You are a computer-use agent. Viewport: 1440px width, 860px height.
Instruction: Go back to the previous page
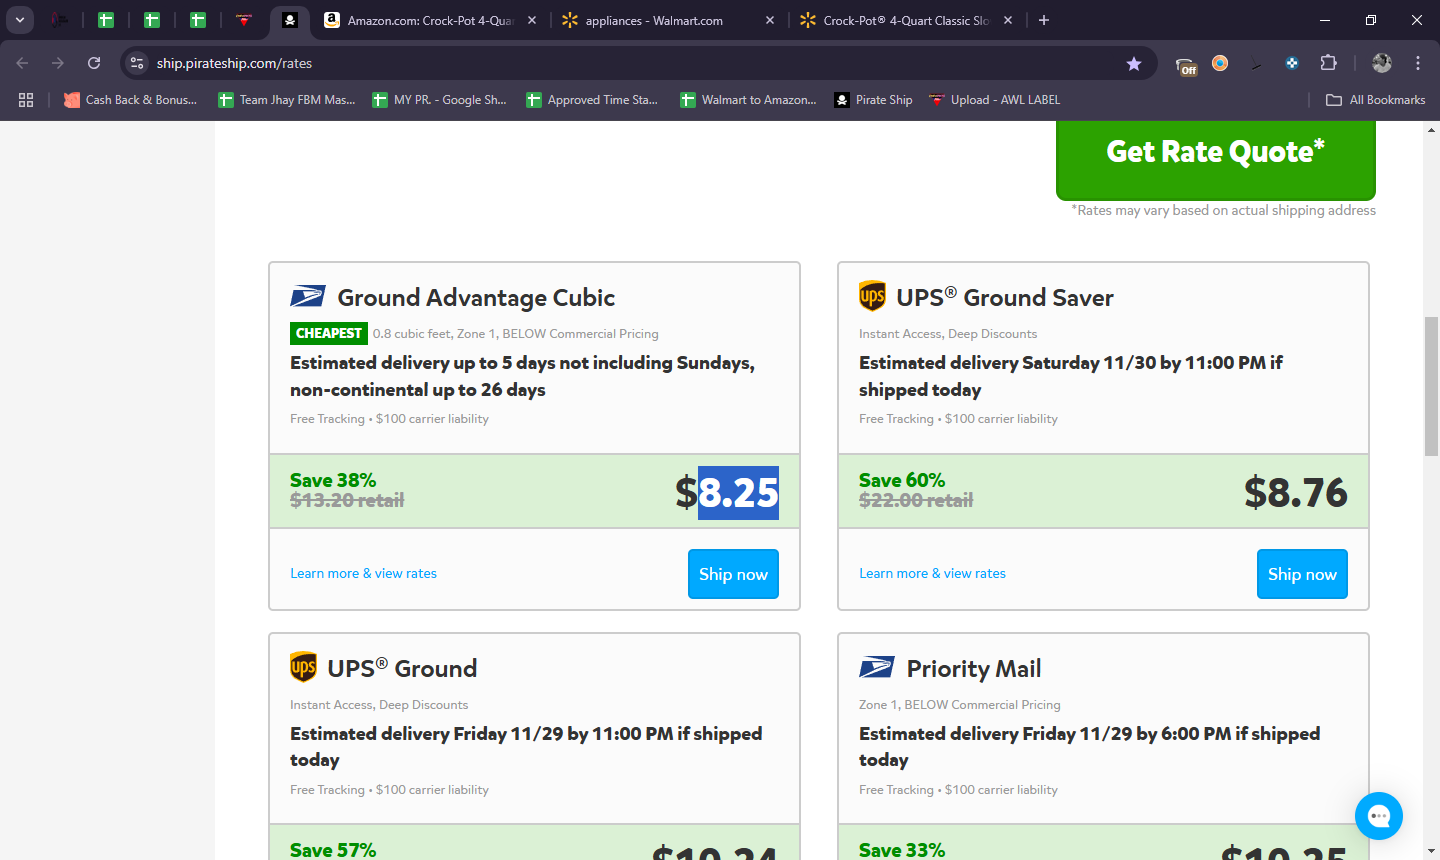pyautogui.click(x=22, y=63)
